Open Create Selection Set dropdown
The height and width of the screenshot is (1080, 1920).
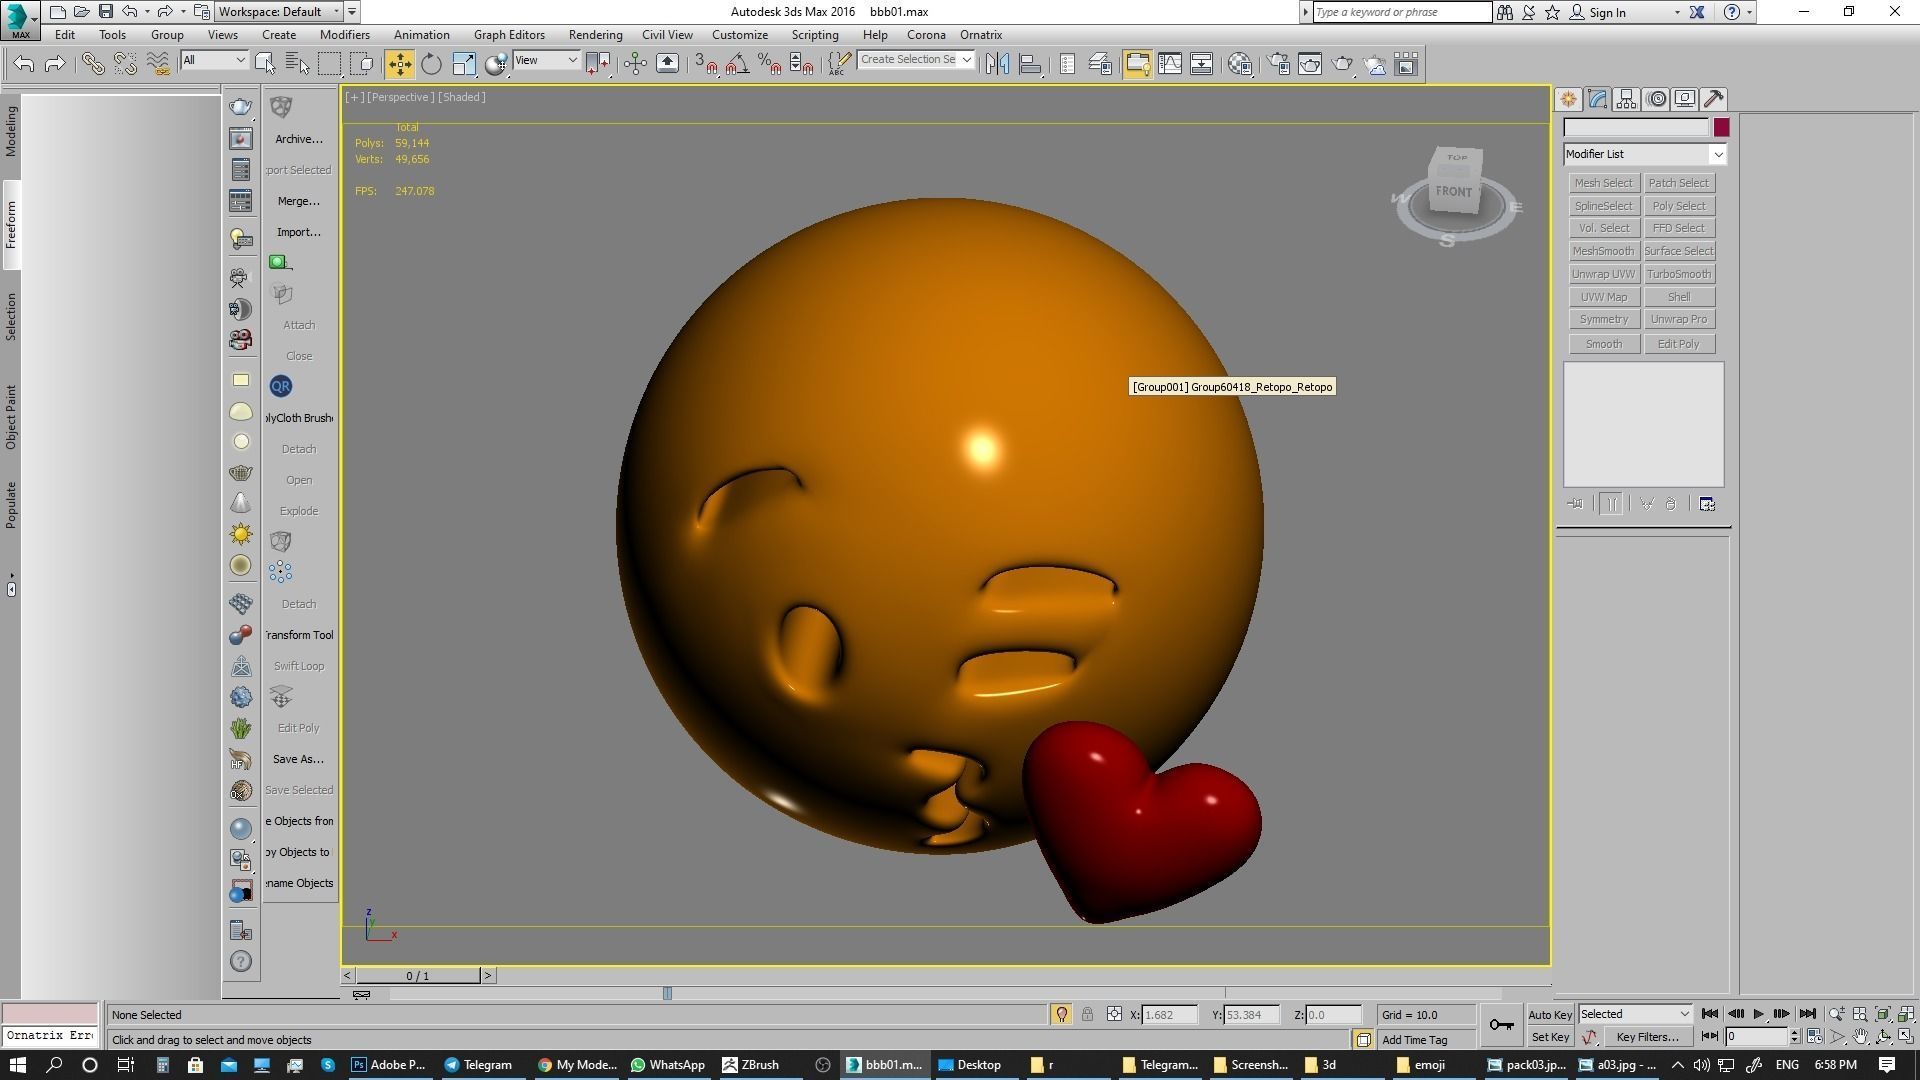[916, 60]
